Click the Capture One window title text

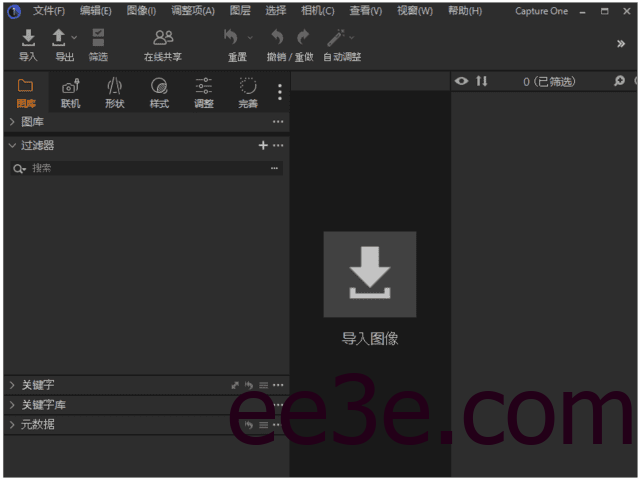541,11
